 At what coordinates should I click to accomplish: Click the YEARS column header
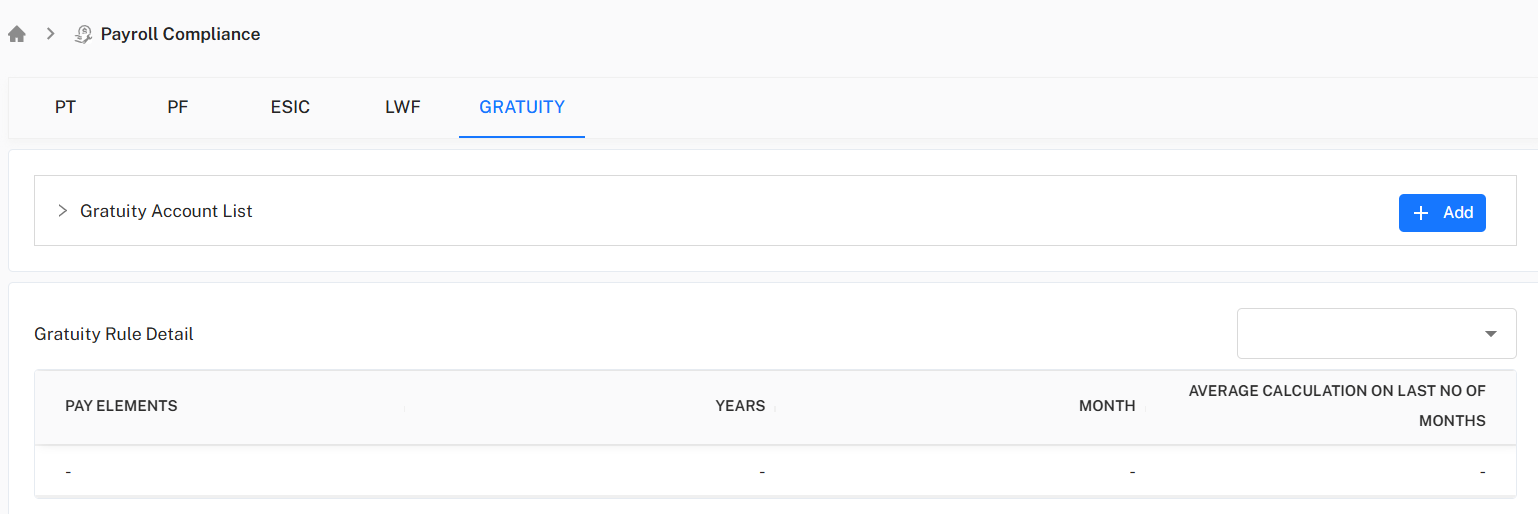tap(740, 406)
